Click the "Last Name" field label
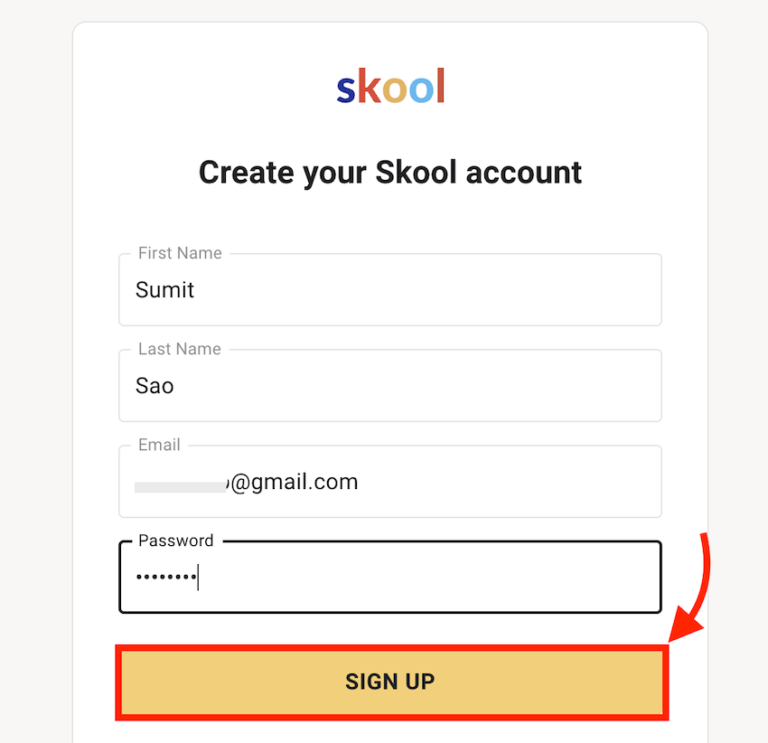This screenshot has height=743, width=768. click(180, 349)
